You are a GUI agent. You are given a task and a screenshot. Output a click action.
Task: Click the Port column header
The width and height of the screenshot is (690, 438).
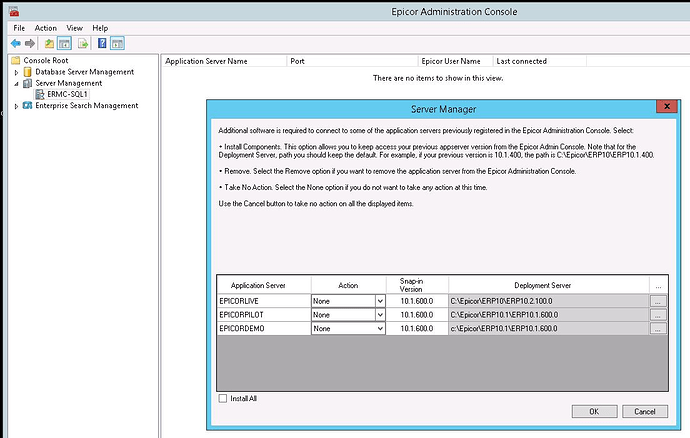[x=352, y=61]
